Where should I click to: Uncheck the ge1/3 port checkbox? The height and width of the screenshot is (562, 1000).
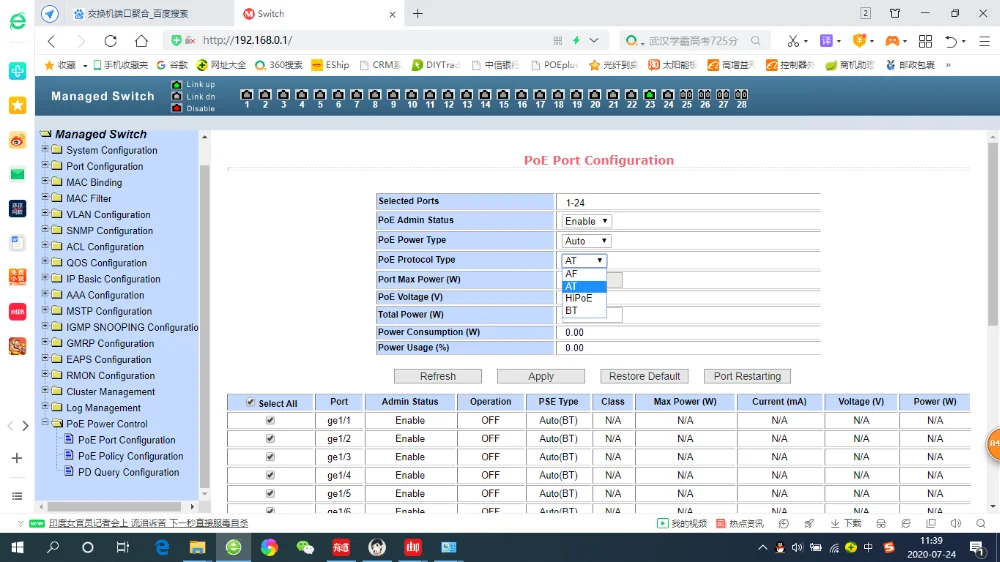(270, 457)
